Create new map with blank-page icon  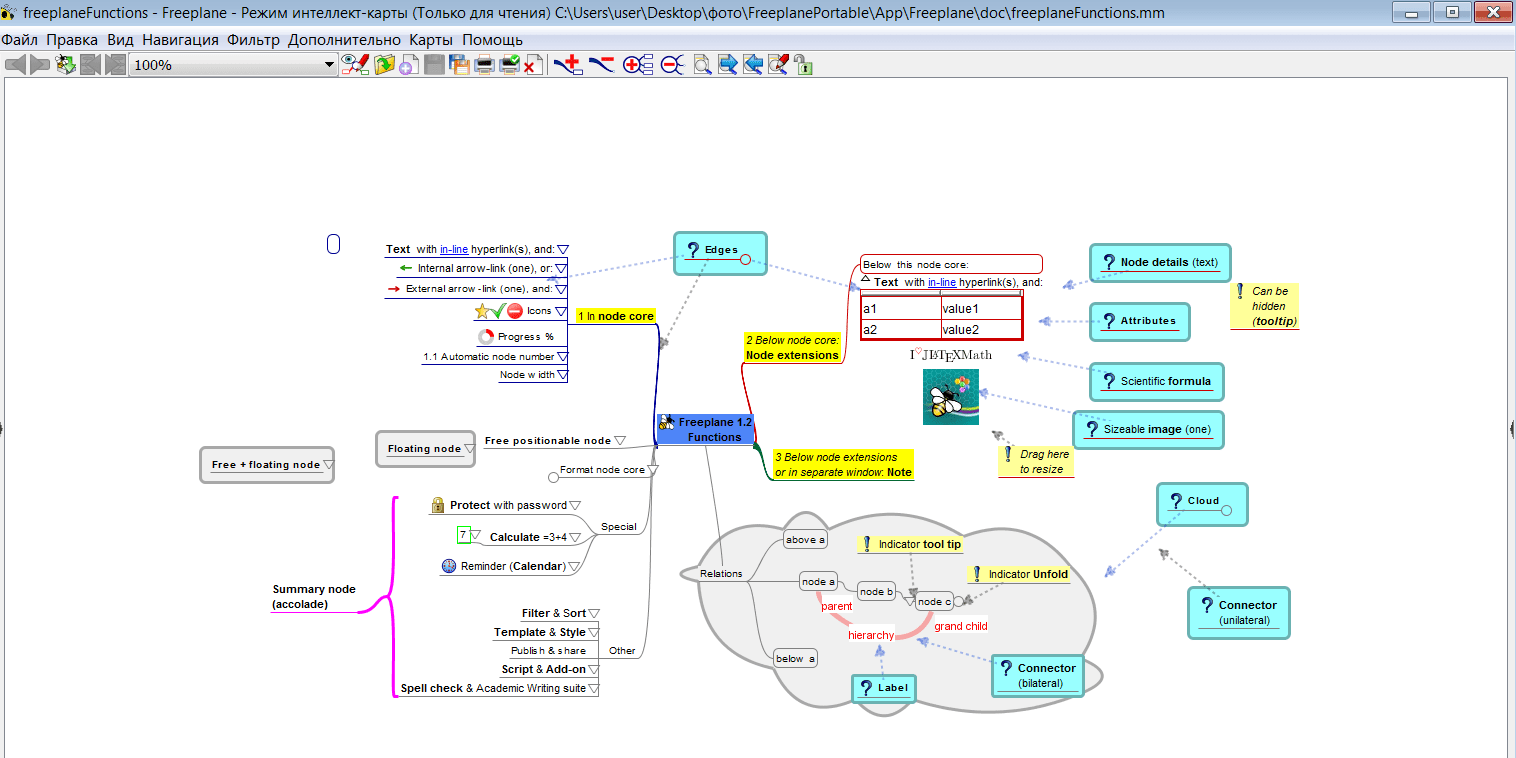pyautogui.click(x=409, y=65)
